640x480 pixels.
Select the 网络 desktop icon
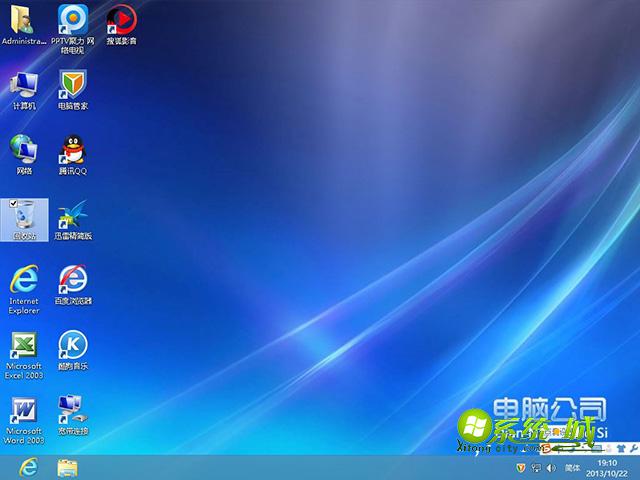(24, 154)
